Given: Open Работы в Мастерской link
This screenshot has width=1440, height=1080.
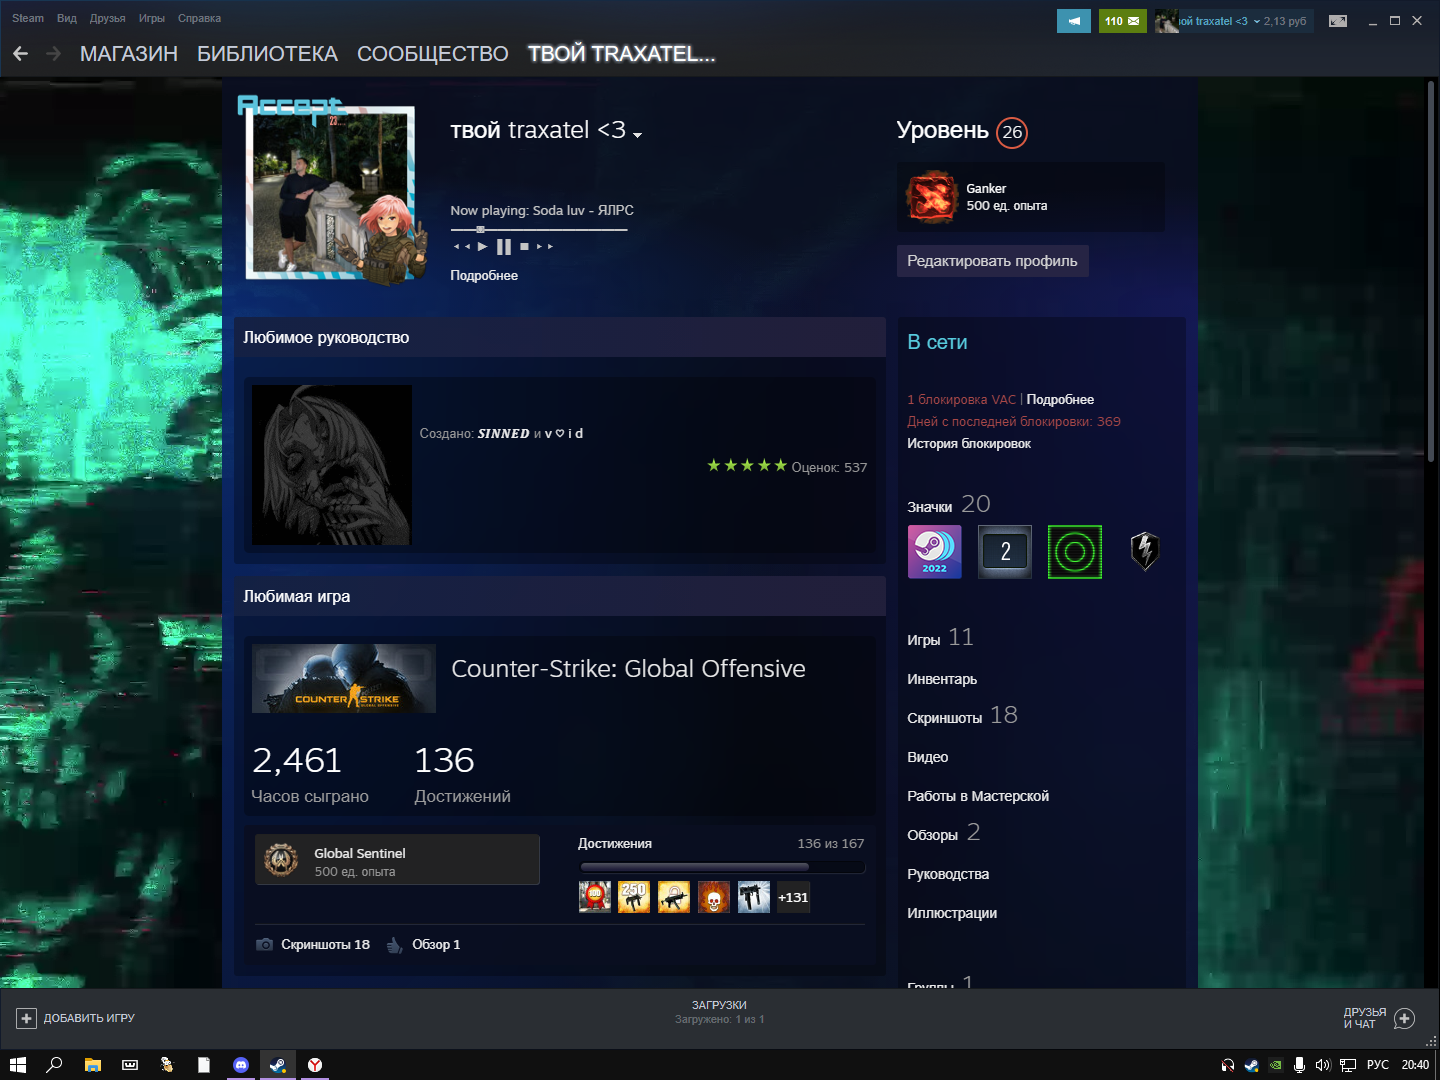Looking at the screenshot, I should coord(978,796).
